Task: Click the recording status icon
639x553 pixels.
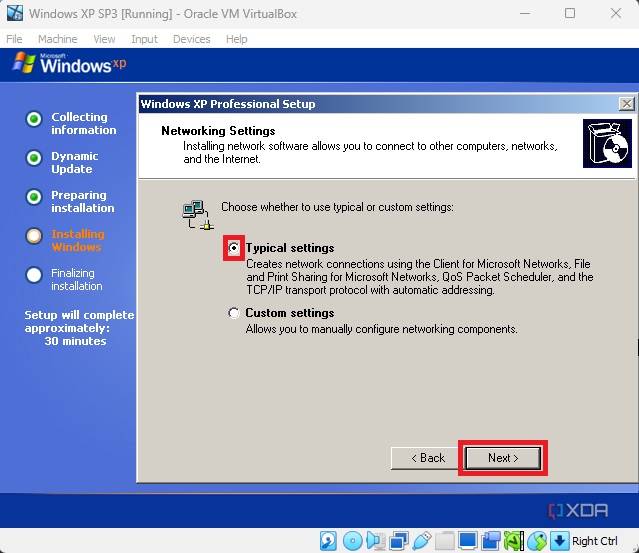Action: coord(491,541)
